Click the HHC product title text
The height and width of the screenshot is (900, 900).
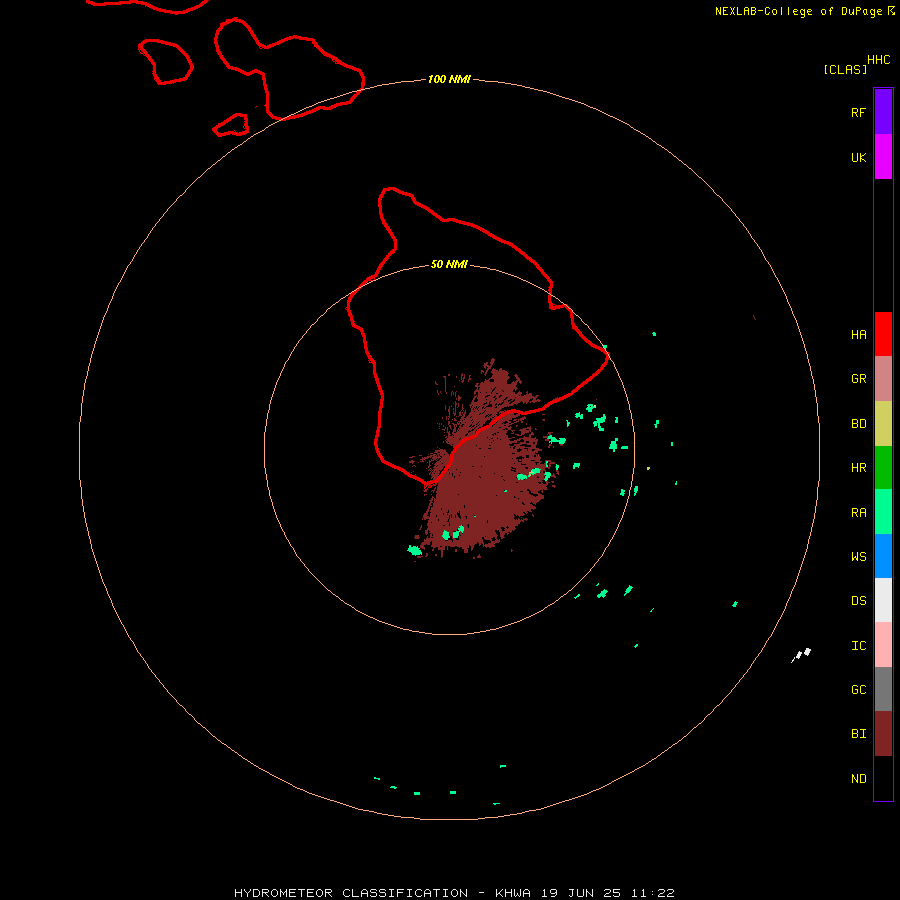[878, 60]
